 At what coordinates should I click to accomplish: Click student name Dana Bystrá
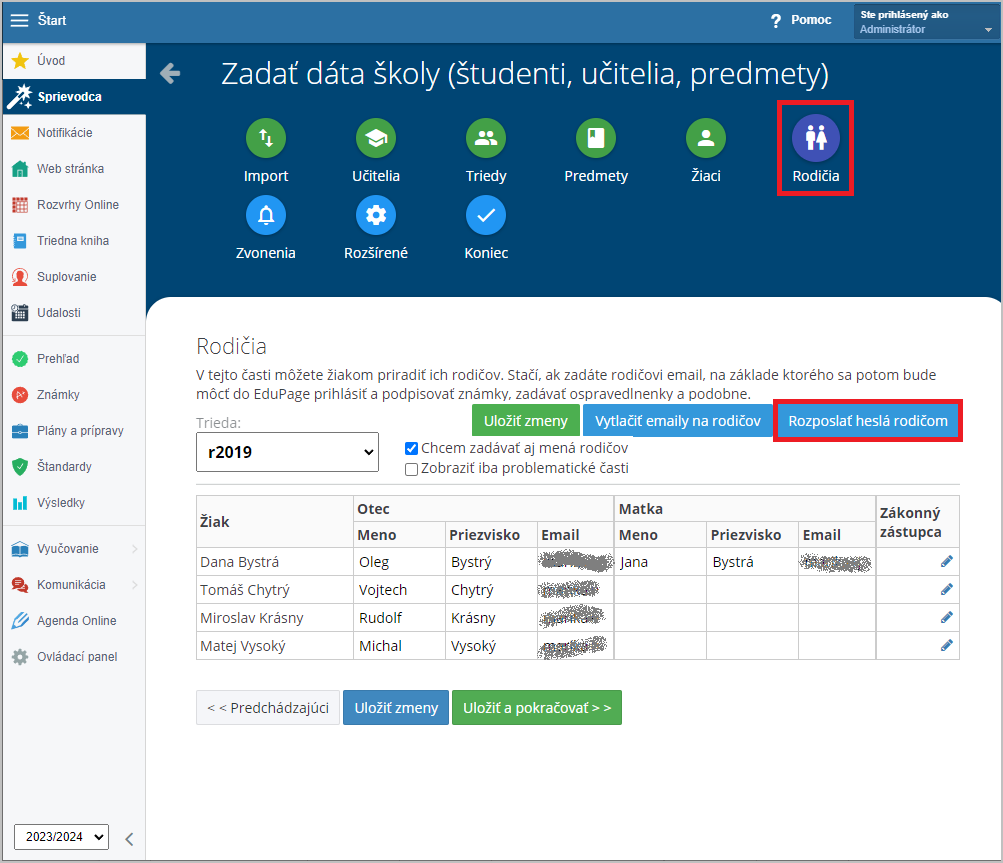tap(239, 562)
